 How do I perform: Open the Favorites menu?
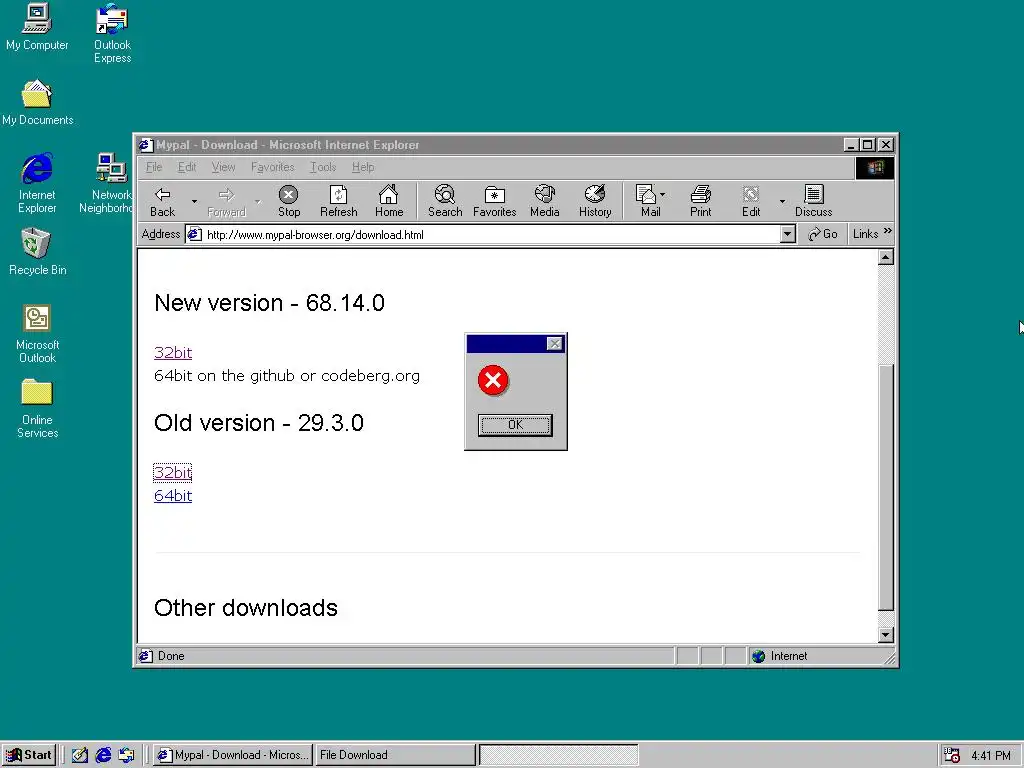point(272,167)
